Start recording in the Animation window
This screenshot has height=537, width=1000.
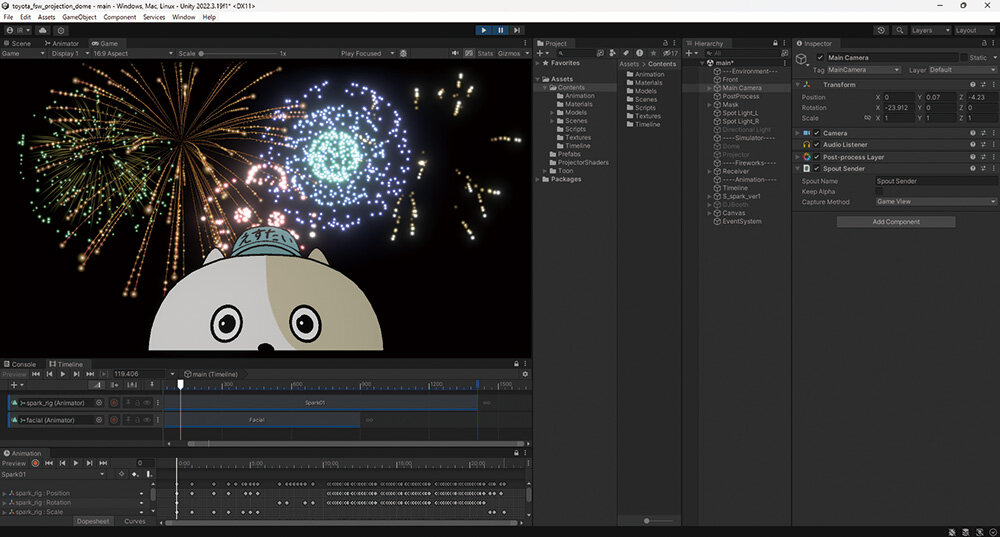[36, 463]
